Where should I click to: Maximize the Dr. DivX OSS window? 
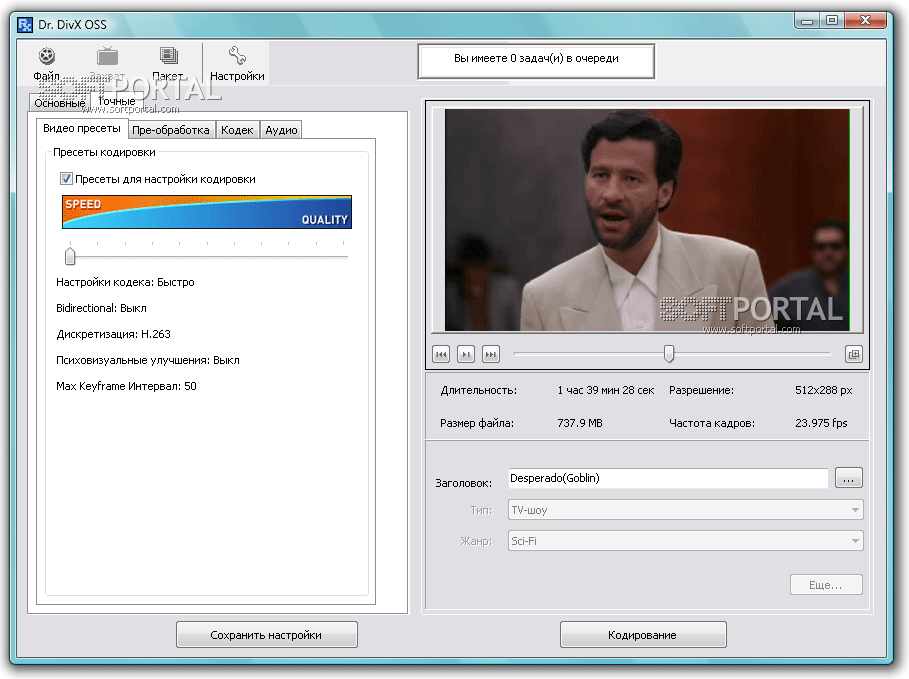tap(832, 21)
